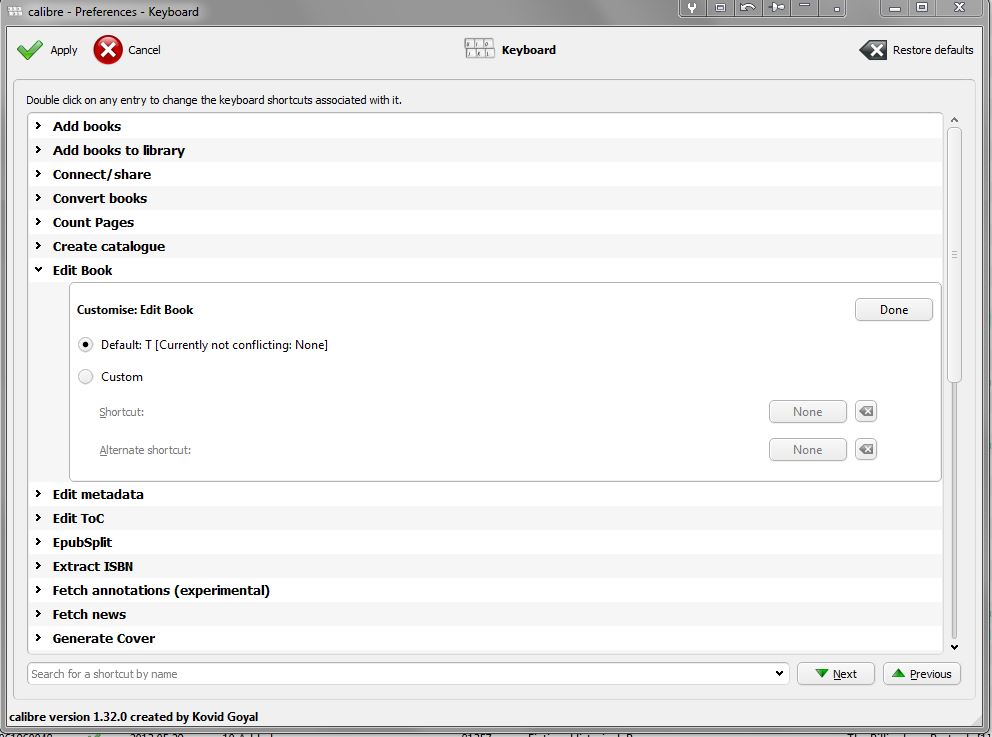Clear the Shortcut field with its erase icon
This screenshot has height=737, width=992.
[x=865, y=412]
